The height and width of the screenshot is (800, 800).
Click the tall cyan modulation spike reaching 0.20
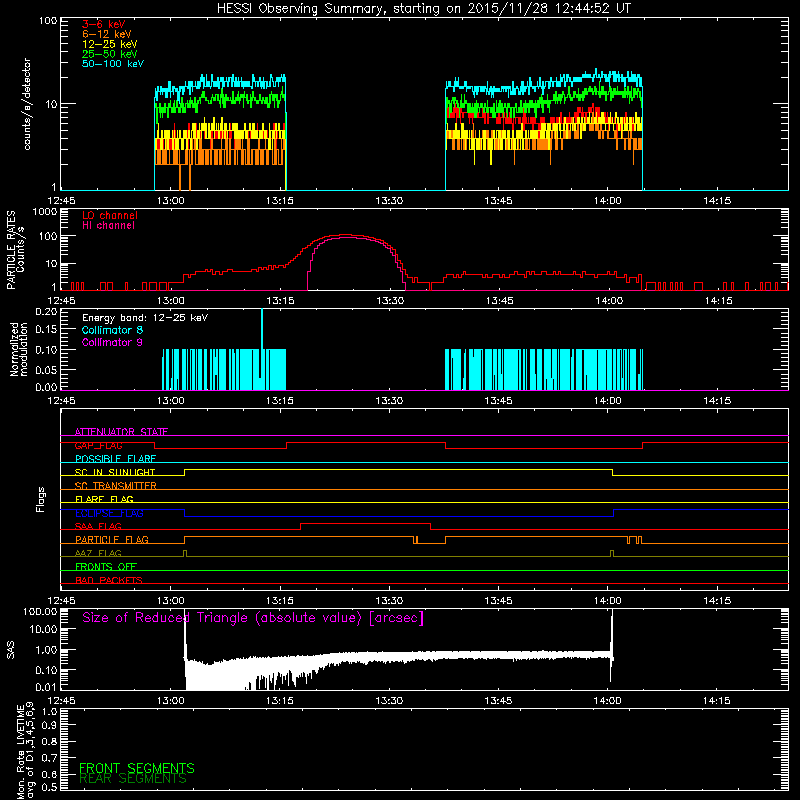click(x=262, y=329)
